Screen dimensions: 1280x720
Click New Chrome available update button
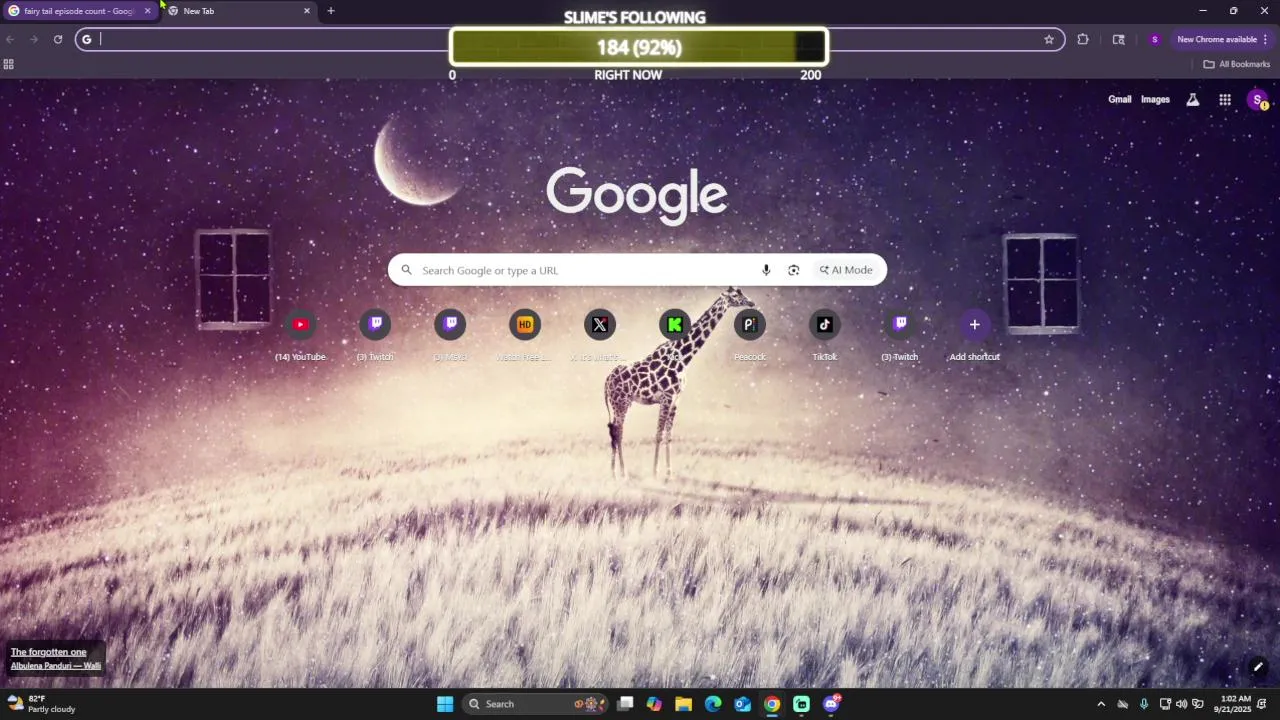pos(1217,39)
